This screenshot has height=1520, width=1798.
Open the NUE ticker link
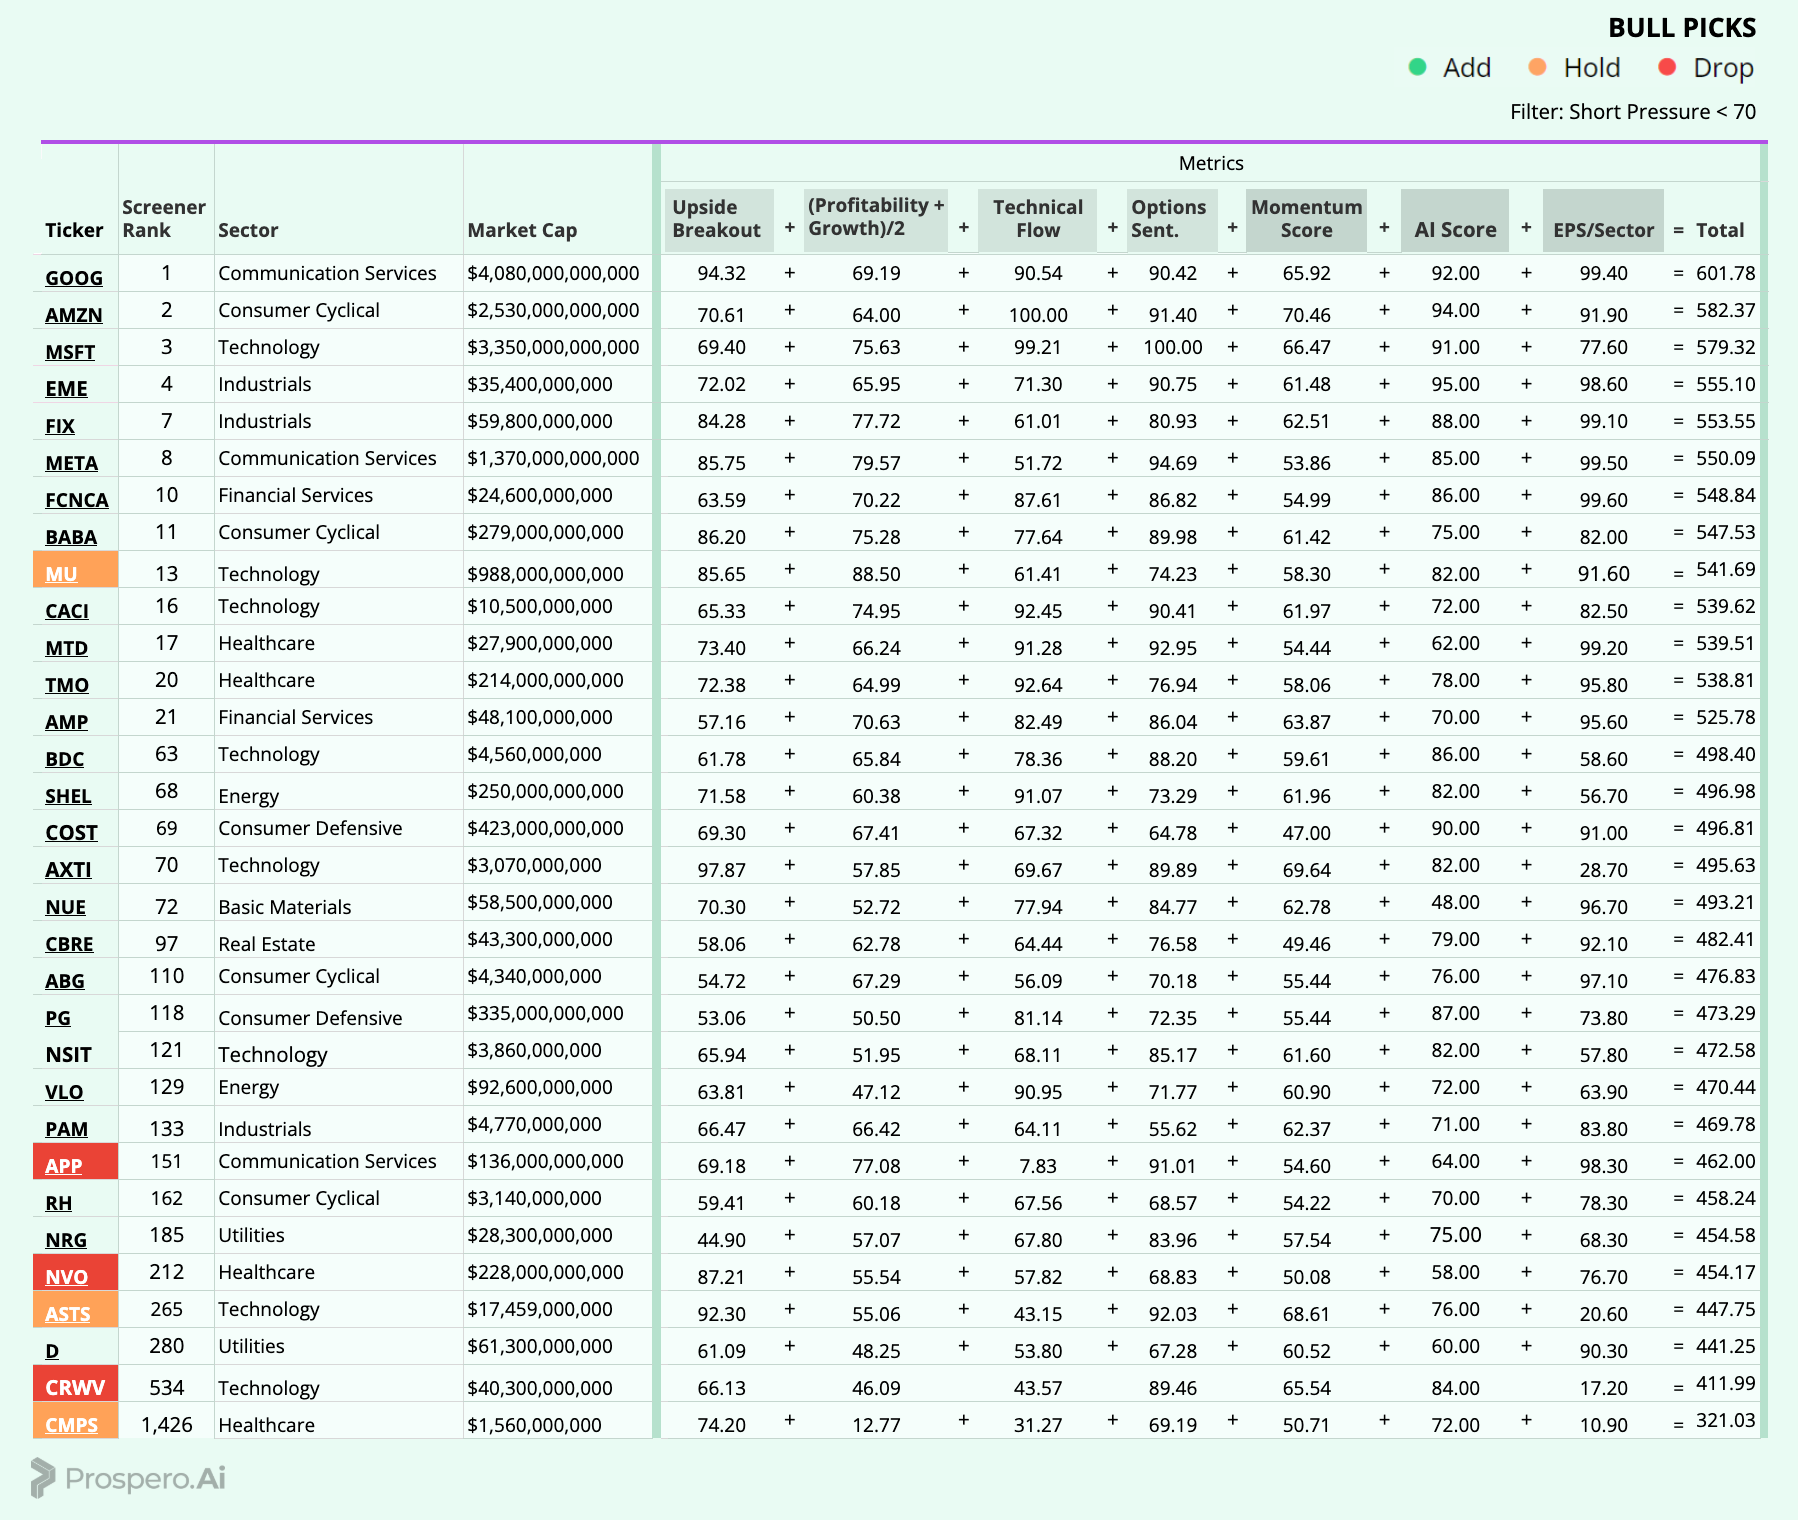coord(65,907)
